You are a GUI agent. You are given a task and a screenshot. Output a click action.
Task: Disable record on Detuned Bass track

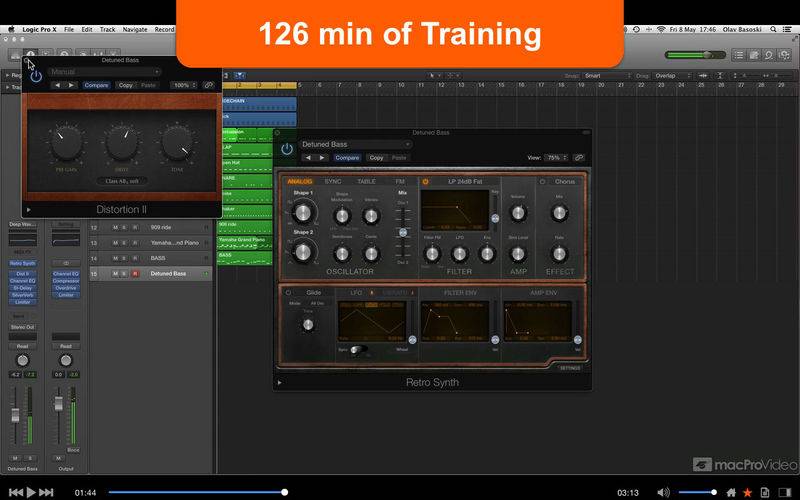(x=135, y=274)
